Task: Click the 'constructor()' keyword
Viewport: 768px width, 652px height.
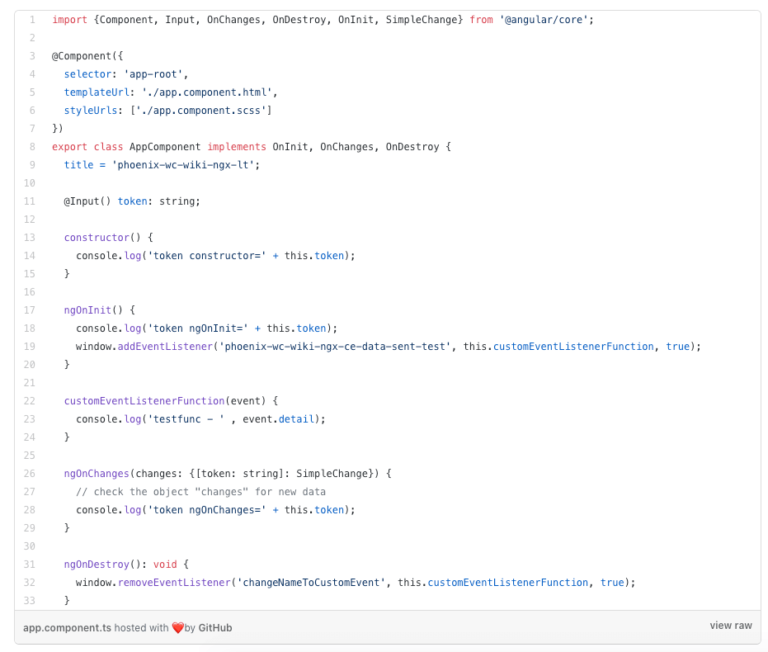Action: click(x=102, y=237)
